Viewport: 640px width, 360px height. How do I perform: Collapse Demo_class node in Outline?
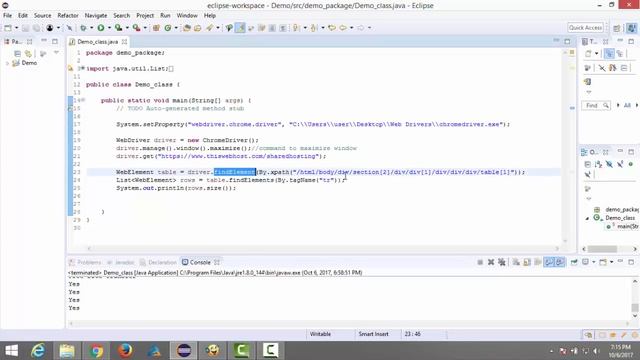[587, 218]
